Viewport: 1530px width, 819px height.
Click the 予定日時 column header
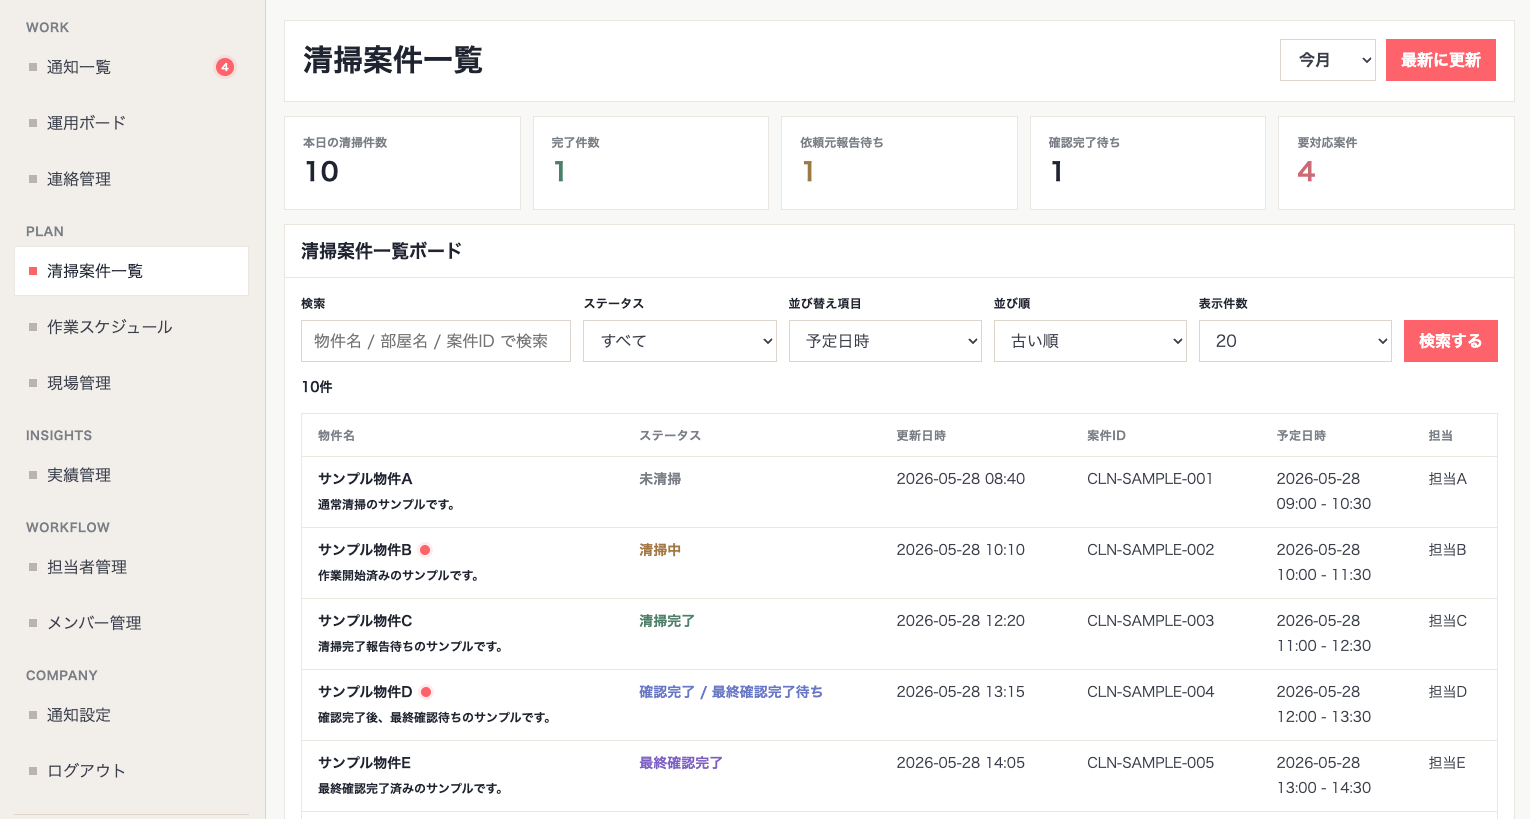[x=1301, y=436]
